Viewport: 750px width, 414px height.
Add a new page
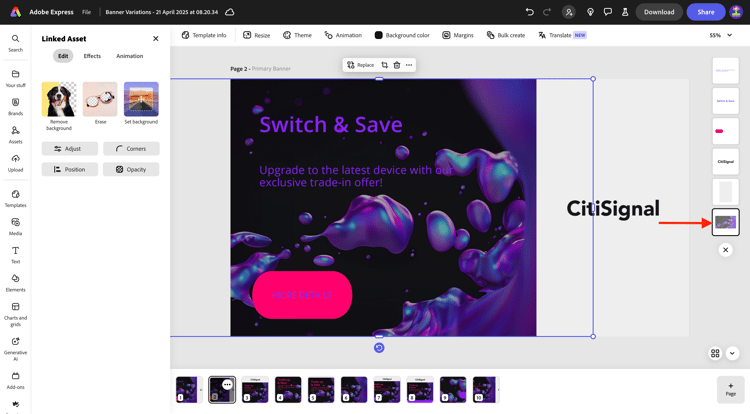click(x=730, y=389)
